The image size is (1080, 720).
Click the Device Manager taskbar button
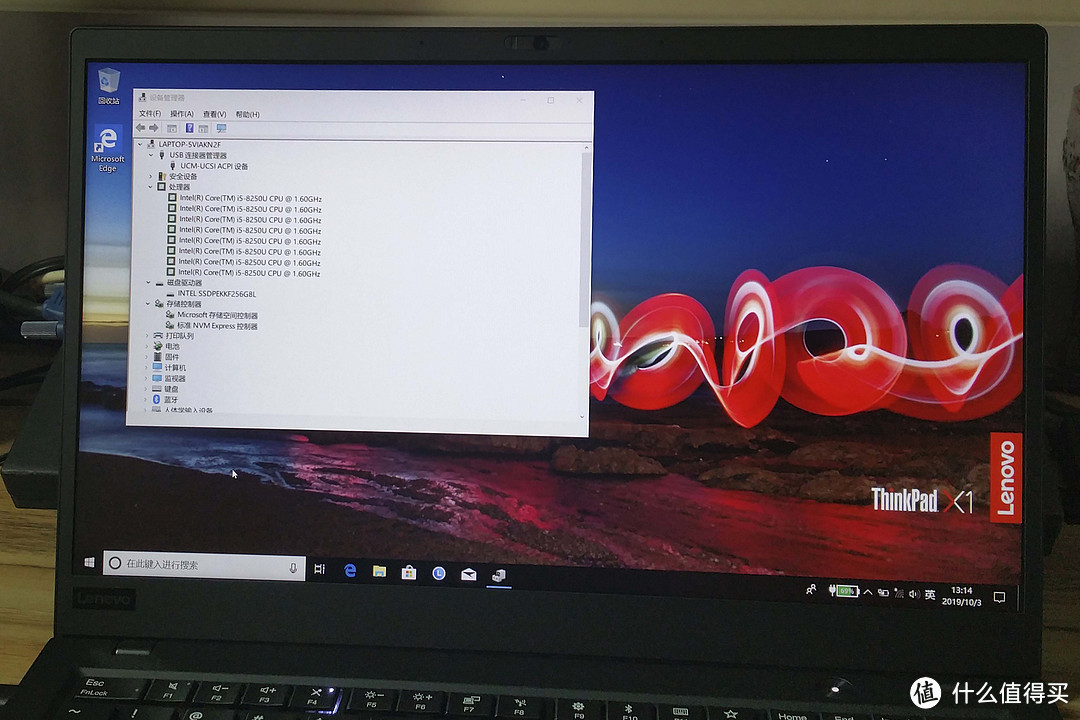(499, 576)
